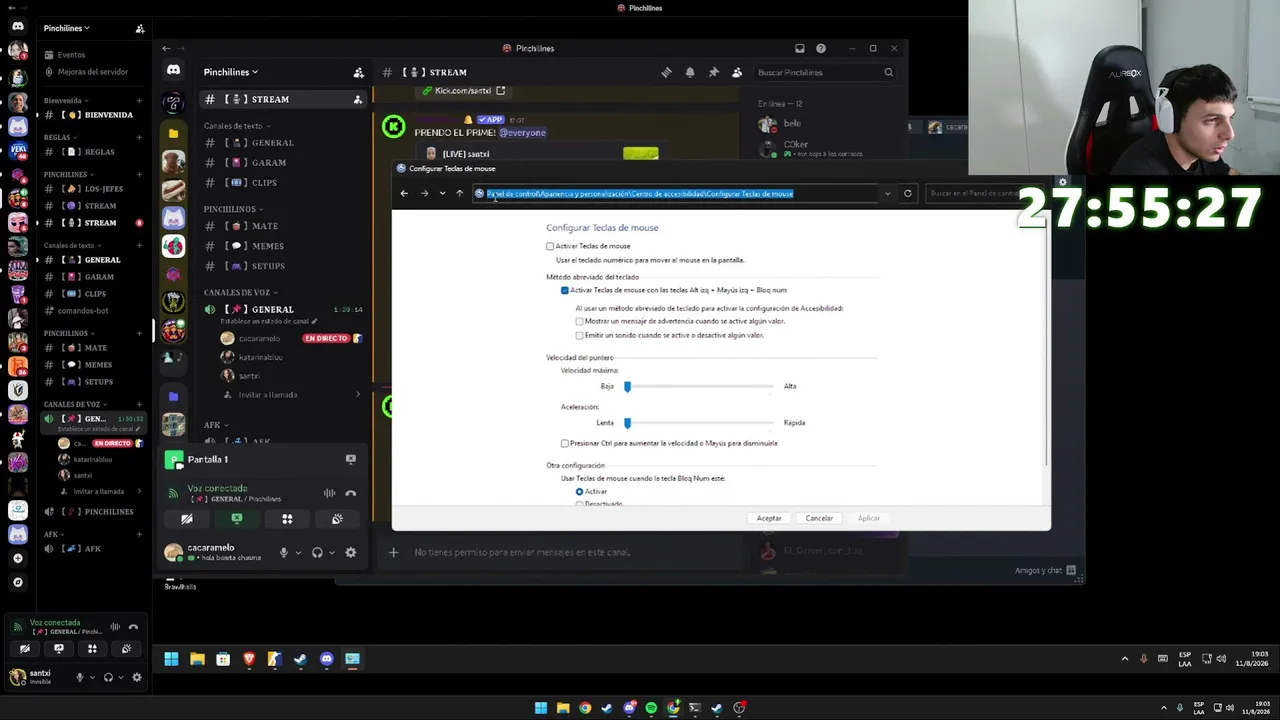Viewport: 1280px width, 720px height.
Task: Click the highlighted Control Panel address path
Action: pyautogui.click(x=640, y=194)
